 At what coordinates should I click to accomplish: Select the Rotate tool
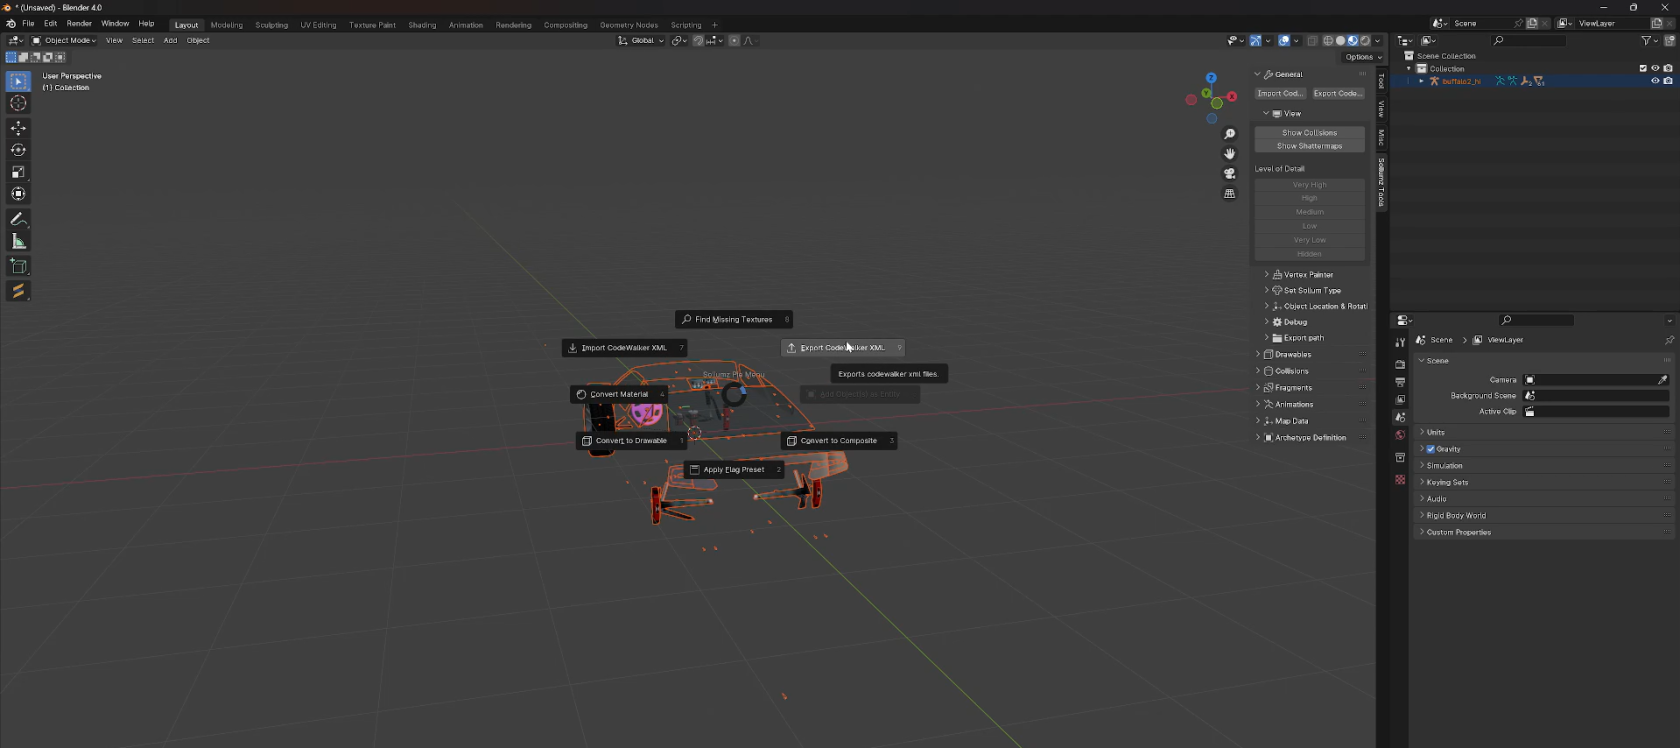click(x=18, y=150)
